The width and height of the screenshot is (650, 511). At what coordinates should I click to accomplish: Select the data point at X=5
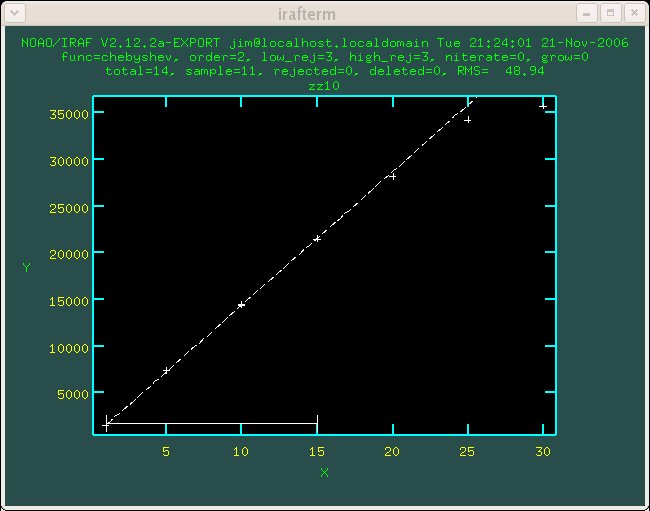[166, 371]
